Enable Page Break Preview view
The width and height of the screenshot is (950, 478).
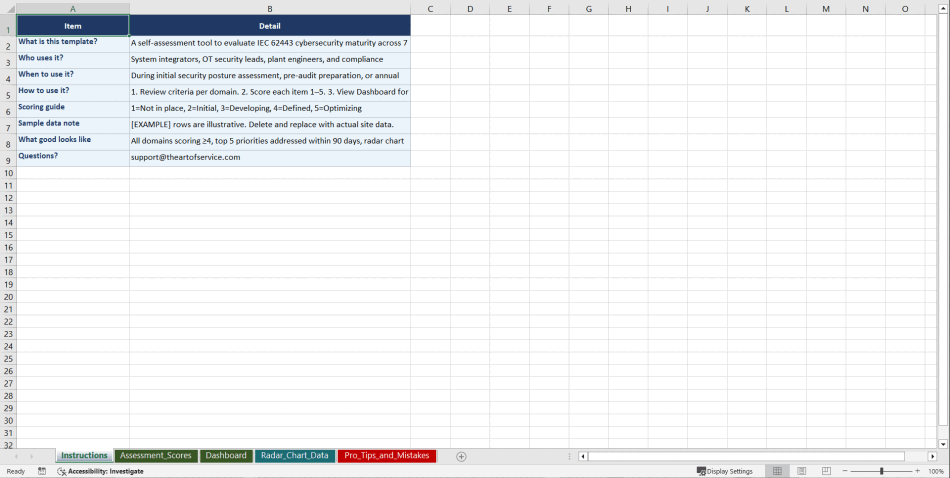point(826,471)
